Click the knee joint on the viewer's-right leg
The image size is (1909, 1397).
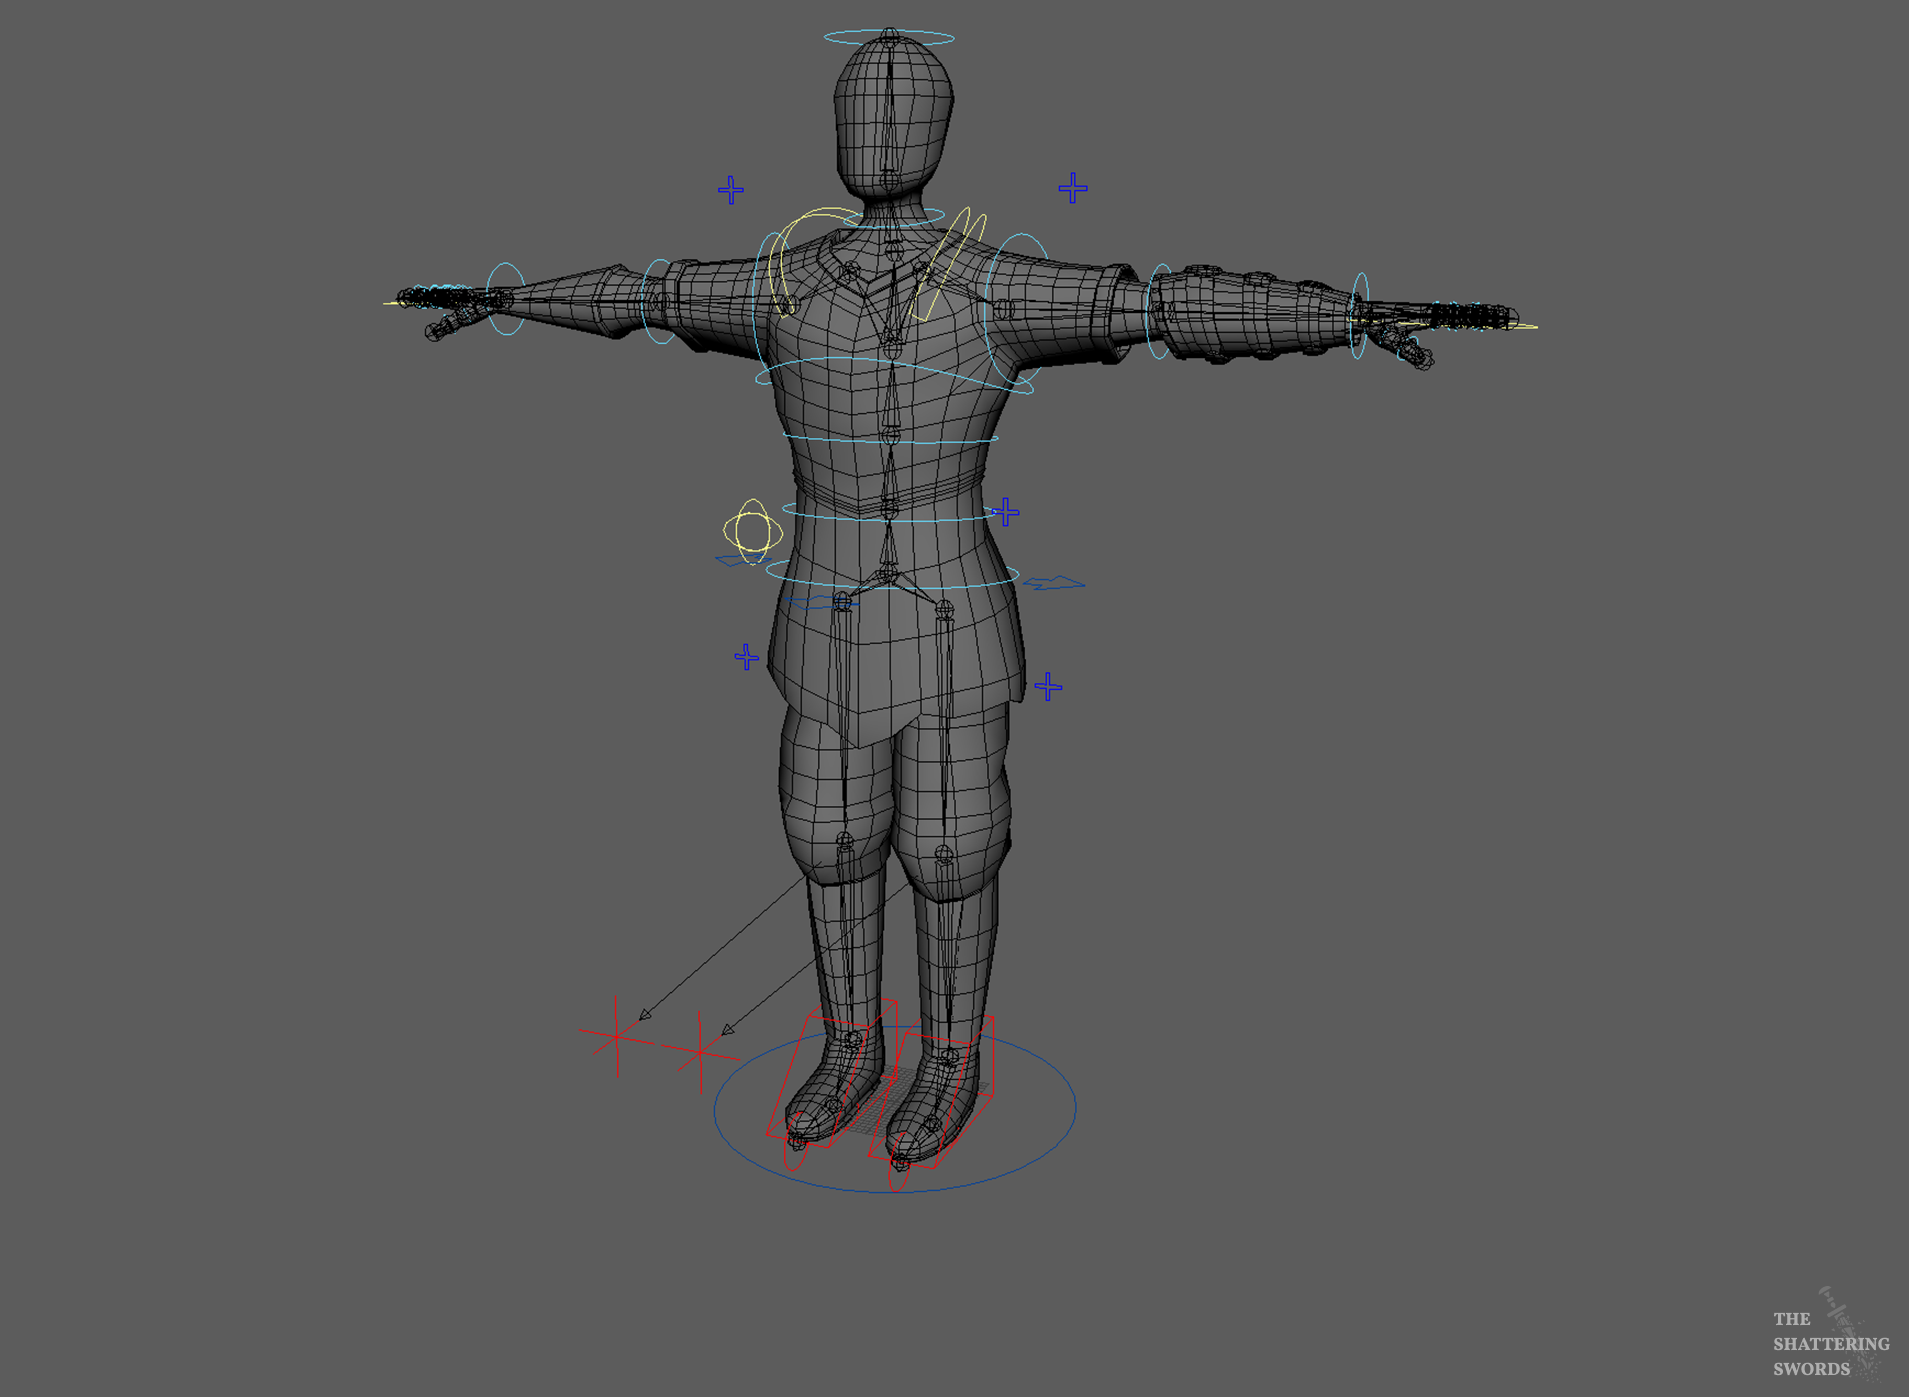point(944,855)
